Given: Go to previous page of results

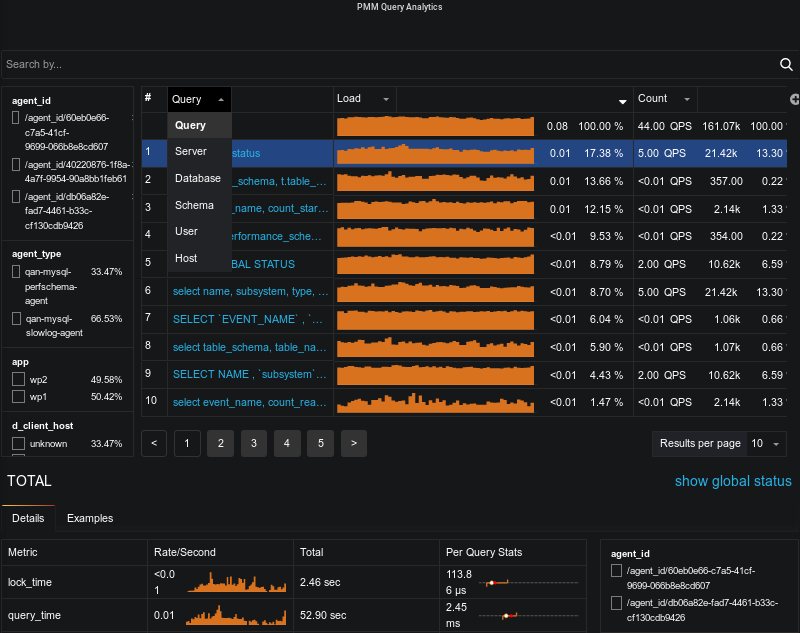Looking at the screenshot, I should coord(154,442).
